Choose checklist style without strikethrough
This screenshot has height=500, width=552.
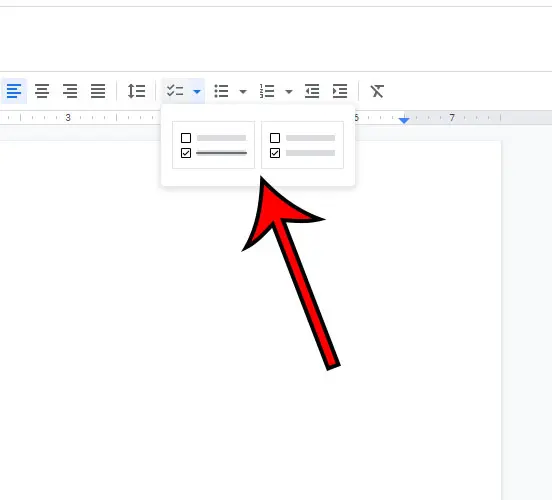[x=302, y=145]
